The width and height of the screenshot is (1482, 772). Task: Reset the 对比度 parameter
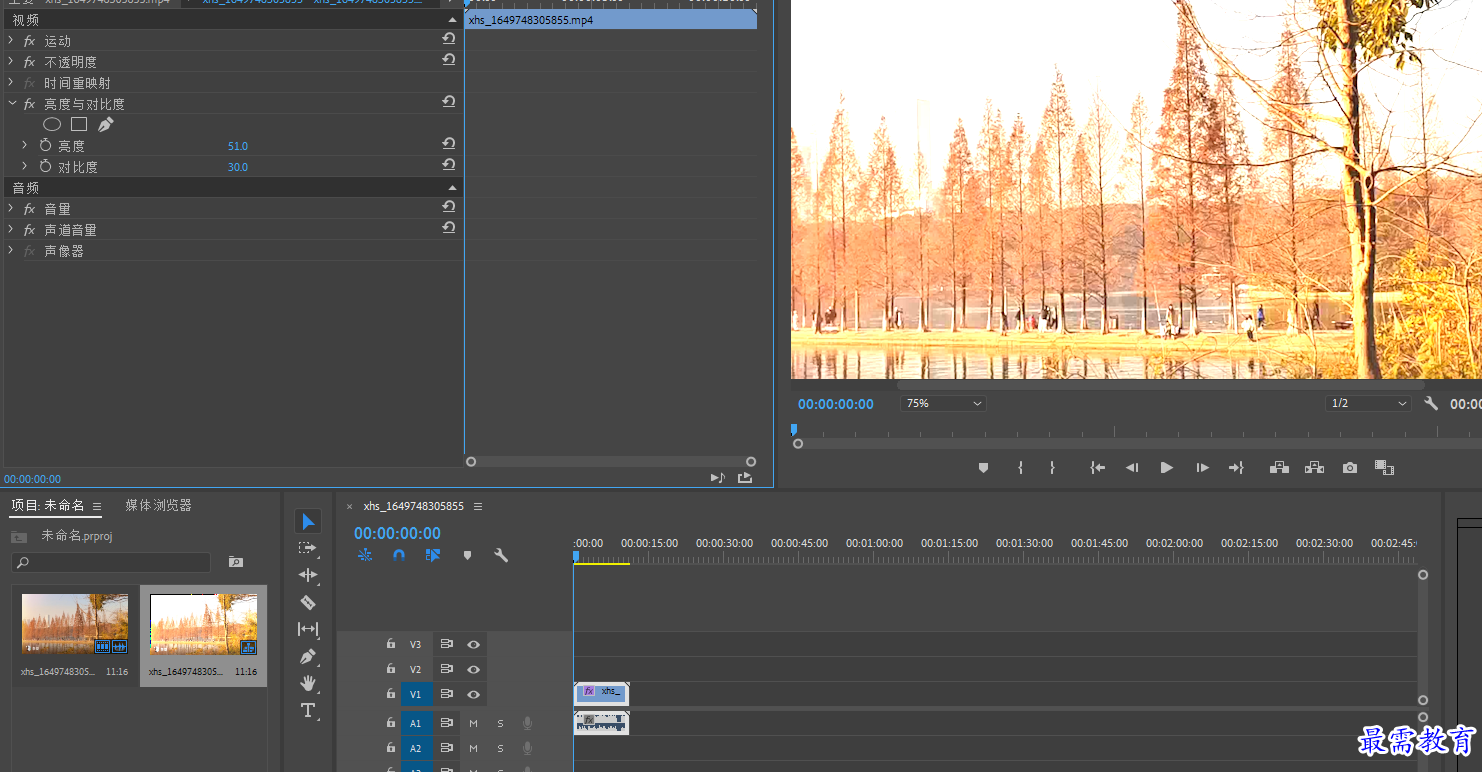click(x=449, y=165)
